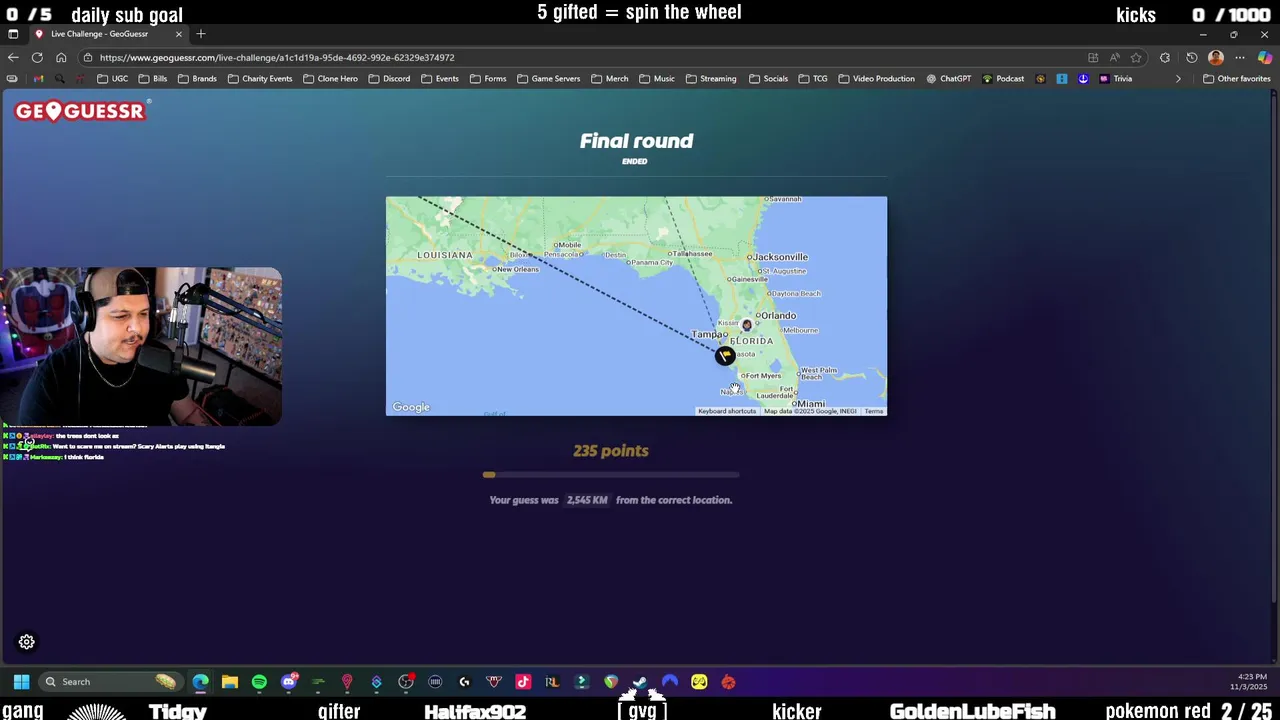
Task: Close the Live Challenge tab
Action: [179, 34]
